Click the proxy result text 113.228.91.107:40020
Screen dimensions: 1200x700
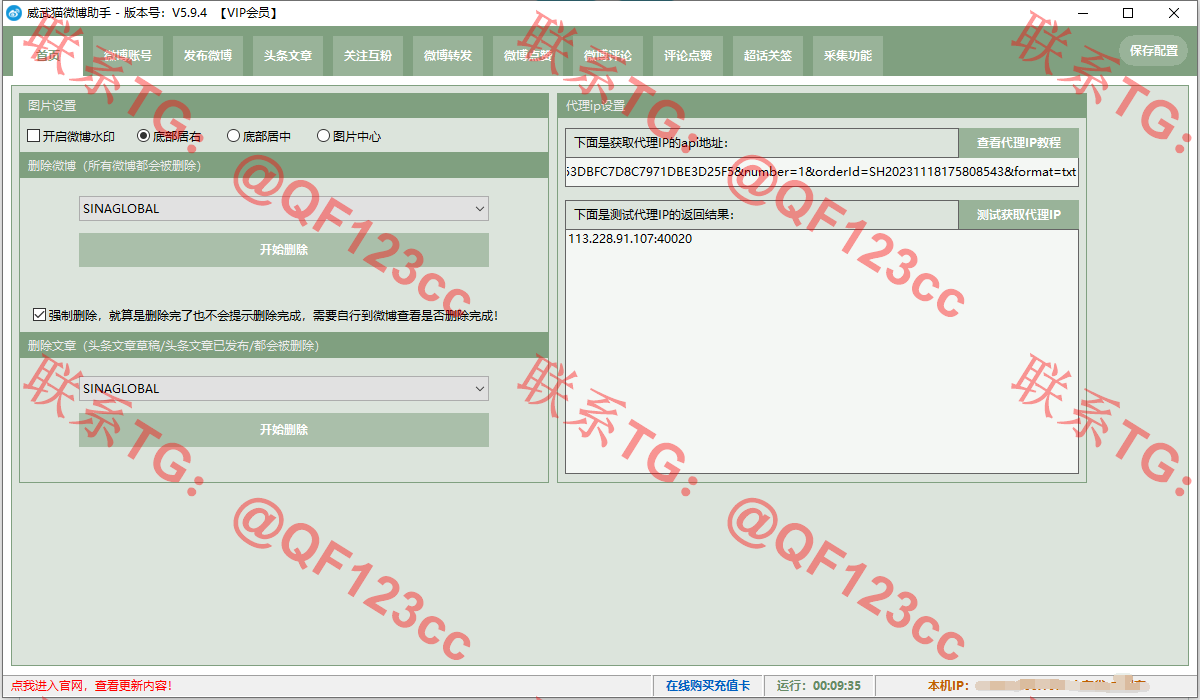[x=630, y=239]
